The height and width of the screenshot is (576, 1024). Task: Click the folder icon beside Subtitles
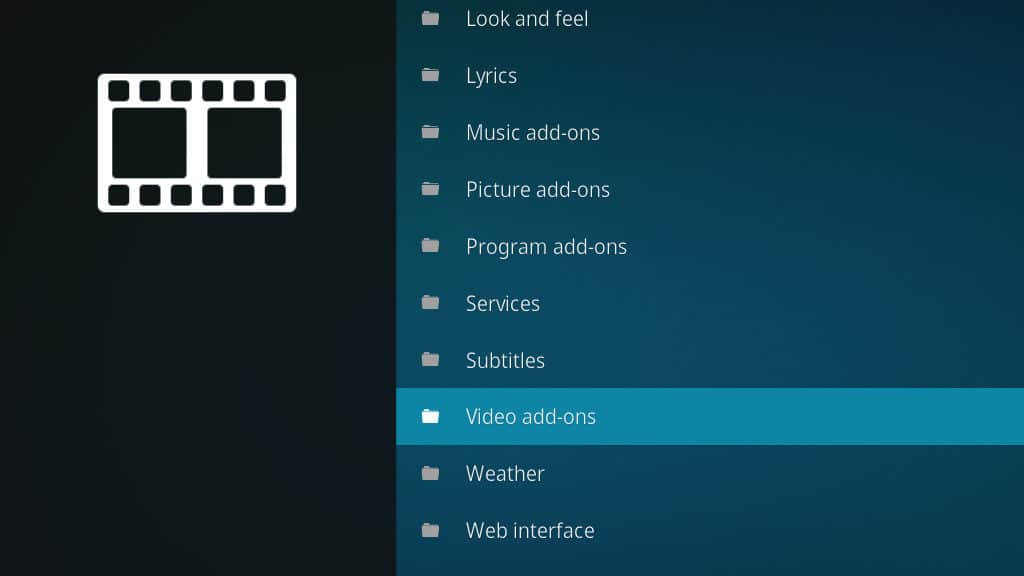pyautogui.click(x=430, y=359)
